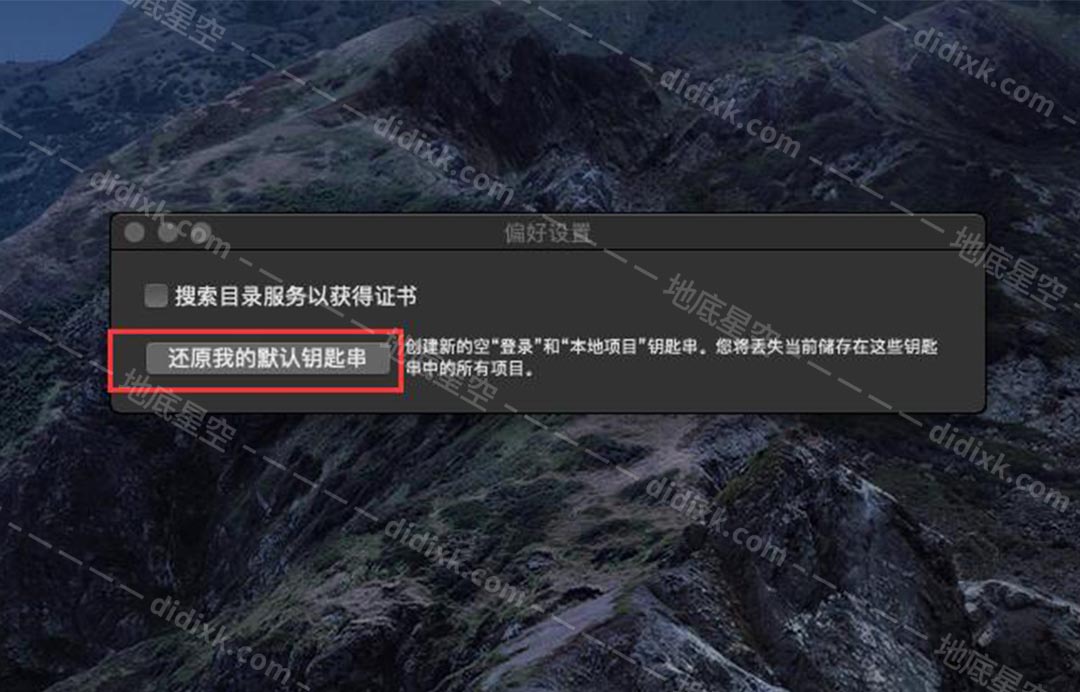Click the description starting with 创建新的空
This screenshot has width=1080, height=692.
pos(671,357)
